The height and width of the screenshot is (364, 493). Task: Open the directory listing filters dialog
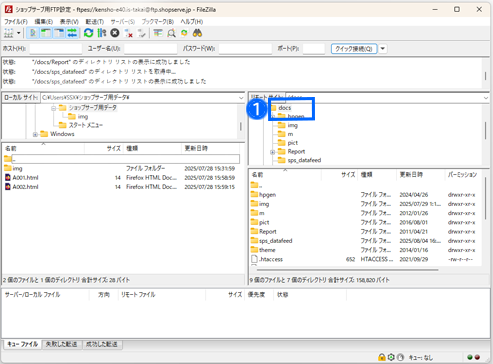coord(158,33)
